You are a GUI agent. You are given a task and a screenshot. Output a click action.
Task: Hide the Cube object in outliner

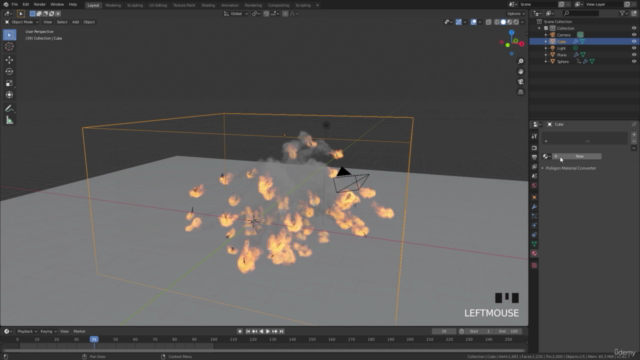pyautogui.click(x=634, y=41)
